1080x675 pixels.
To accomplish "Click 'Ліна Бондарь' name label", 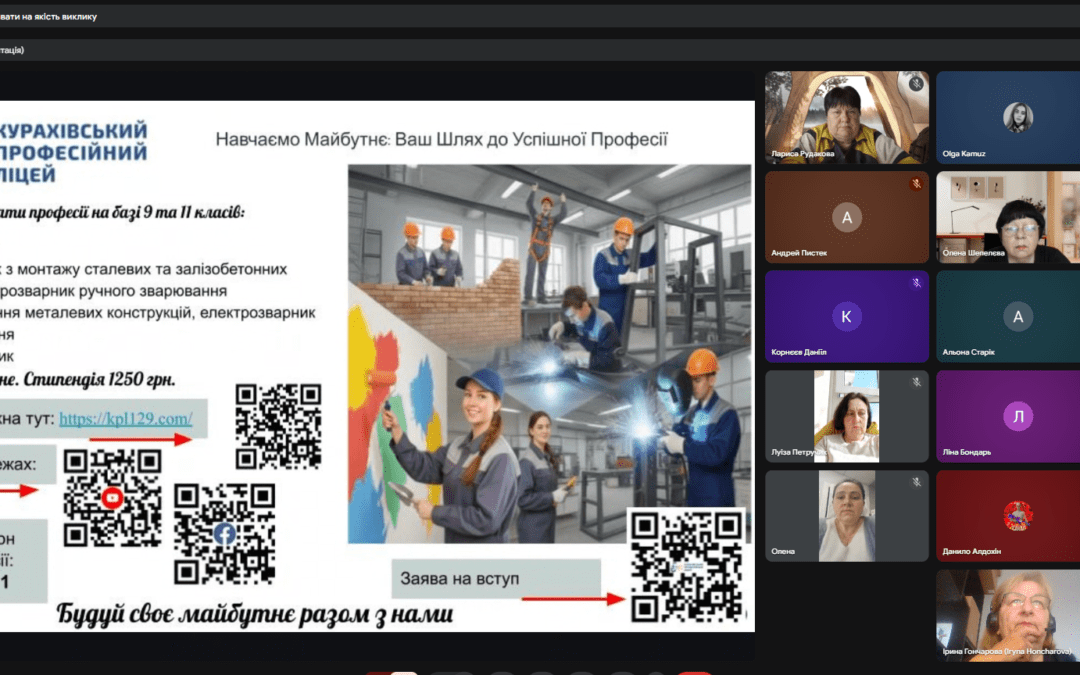I will click(x=966, y=453).
